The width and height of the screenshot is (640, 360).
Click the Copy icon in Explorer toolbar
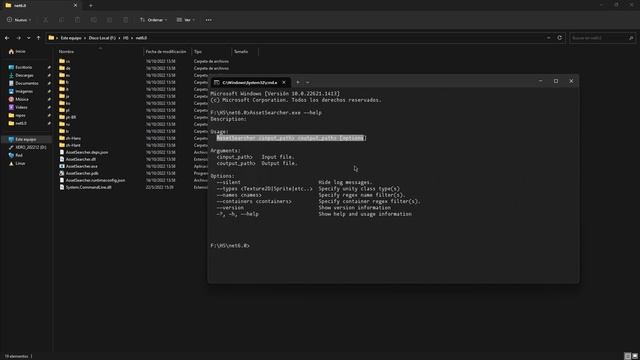click(x=62, y=20)
